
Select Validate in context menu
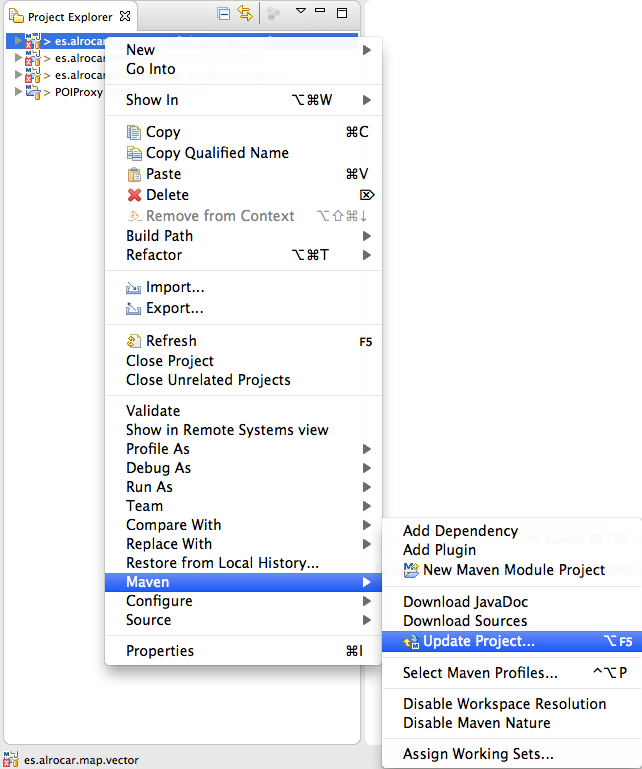243,411
